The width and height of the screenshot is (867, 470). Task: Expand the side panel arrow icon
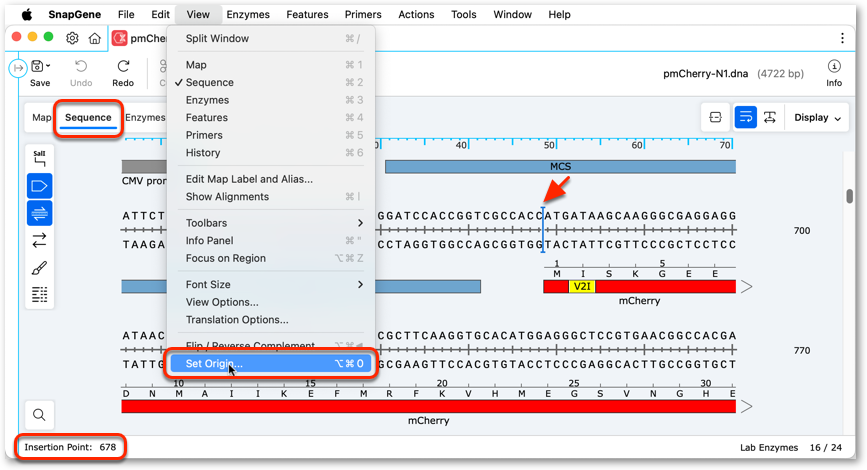point(18,68)
